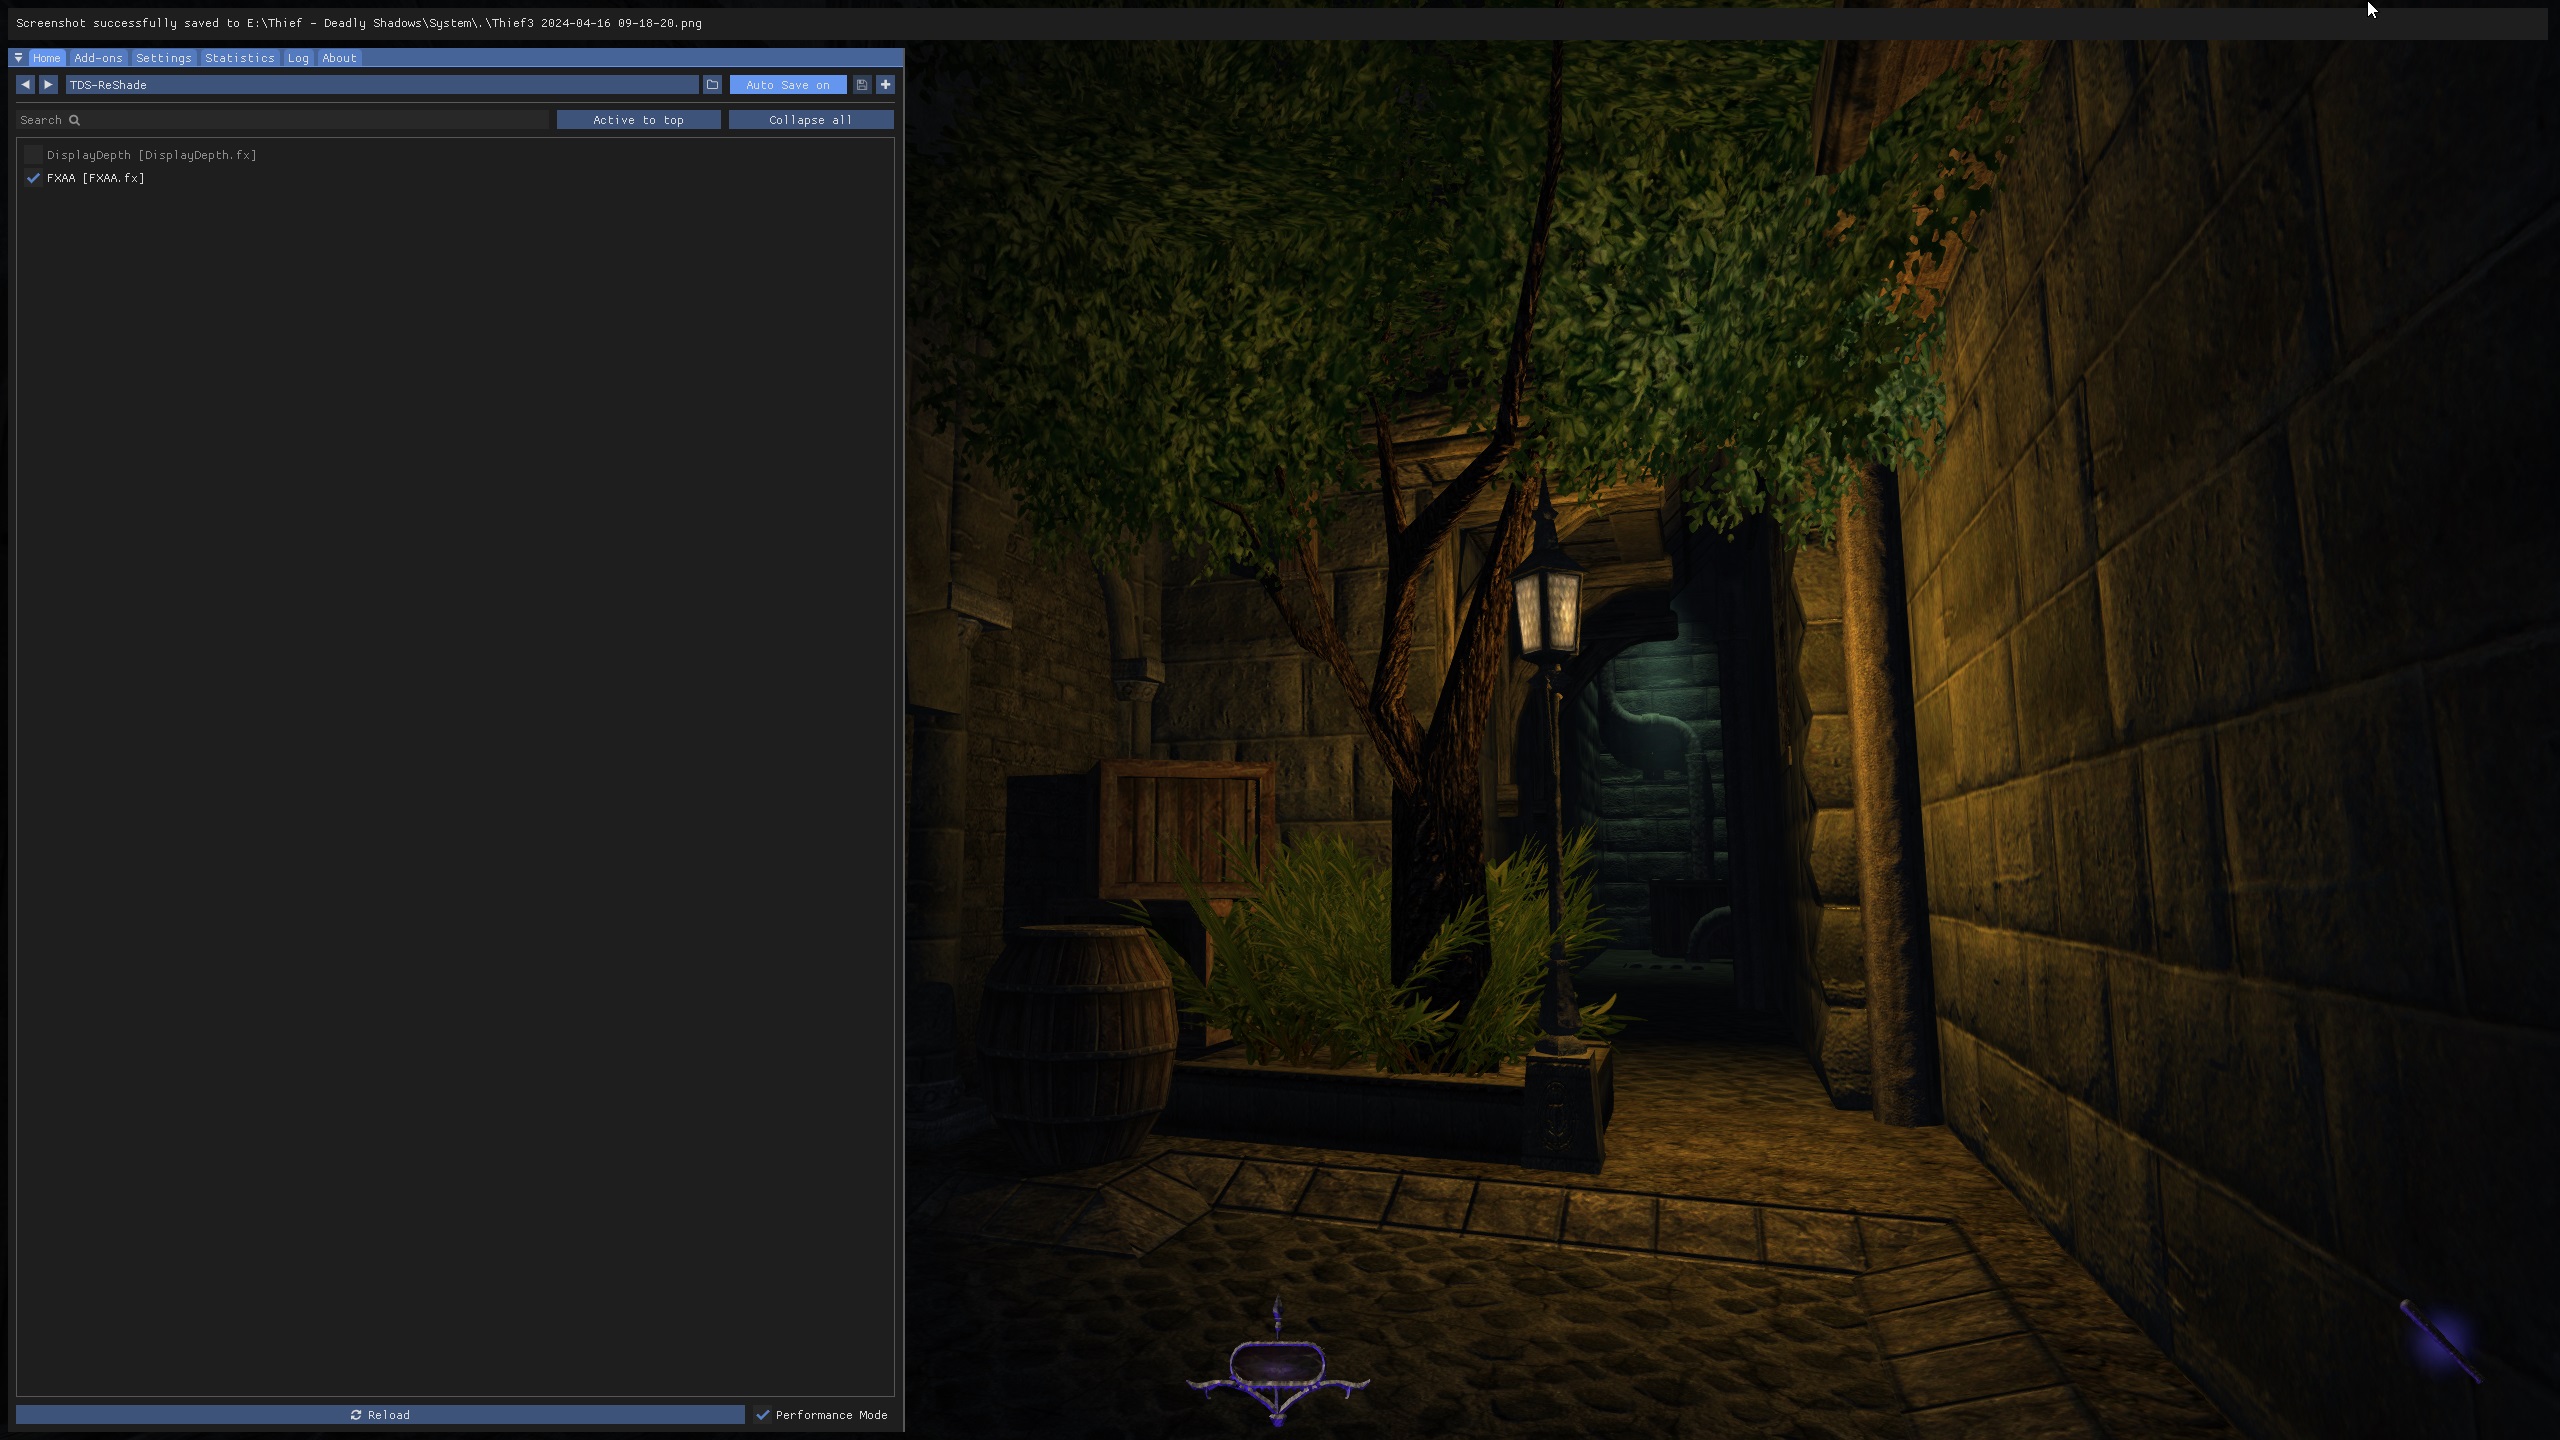Select the FXAA [FXAA.fx] entry
The image size is (2560, 1440).
[x=96, y=178]
